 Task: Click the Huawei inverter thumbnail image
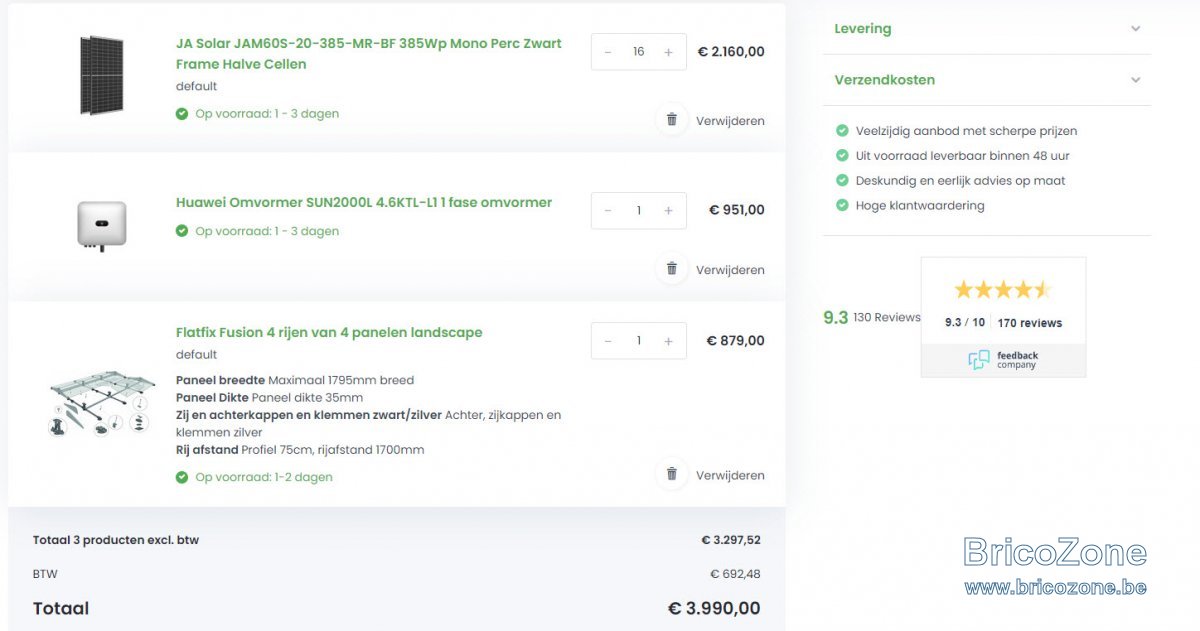click(x=102, y=225)
